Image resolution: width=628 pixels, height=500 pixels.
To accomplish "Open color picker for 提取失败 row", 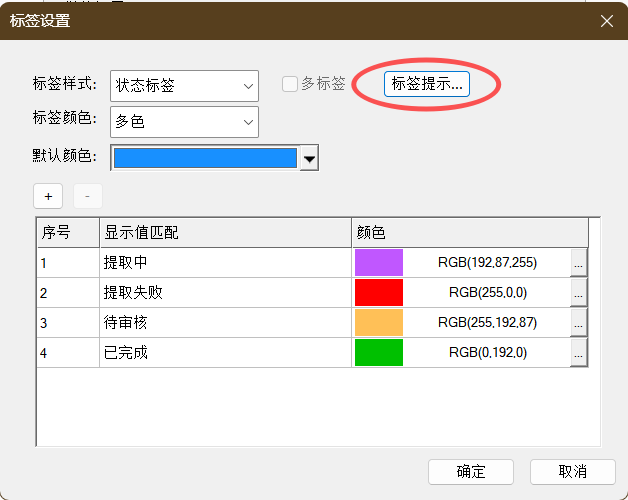I will pyautogui.click(x=578, y=293).
